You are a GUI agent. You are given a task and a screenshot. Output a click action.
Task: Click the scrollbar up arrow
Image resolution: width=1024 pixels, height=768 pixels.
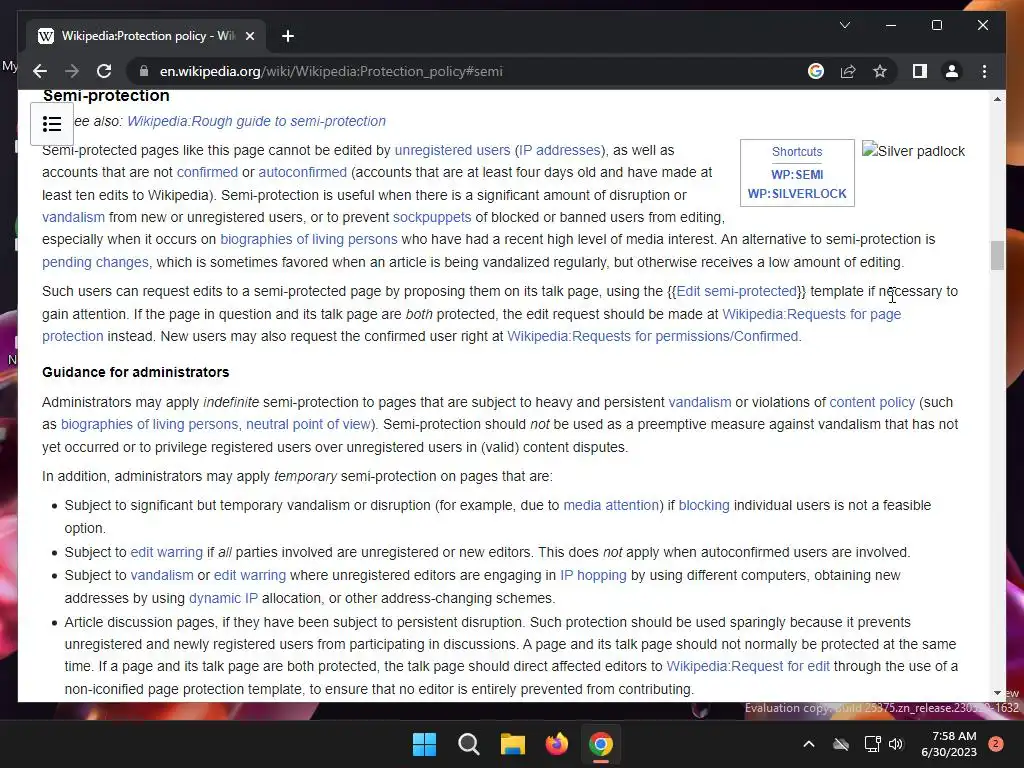pyautogui.click(x=997, y=99)
